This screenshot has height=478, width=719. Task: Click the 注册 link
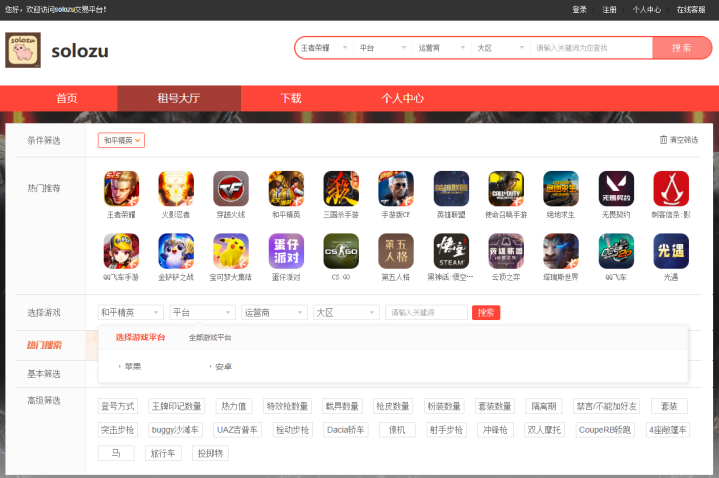(x=609, y=10)
